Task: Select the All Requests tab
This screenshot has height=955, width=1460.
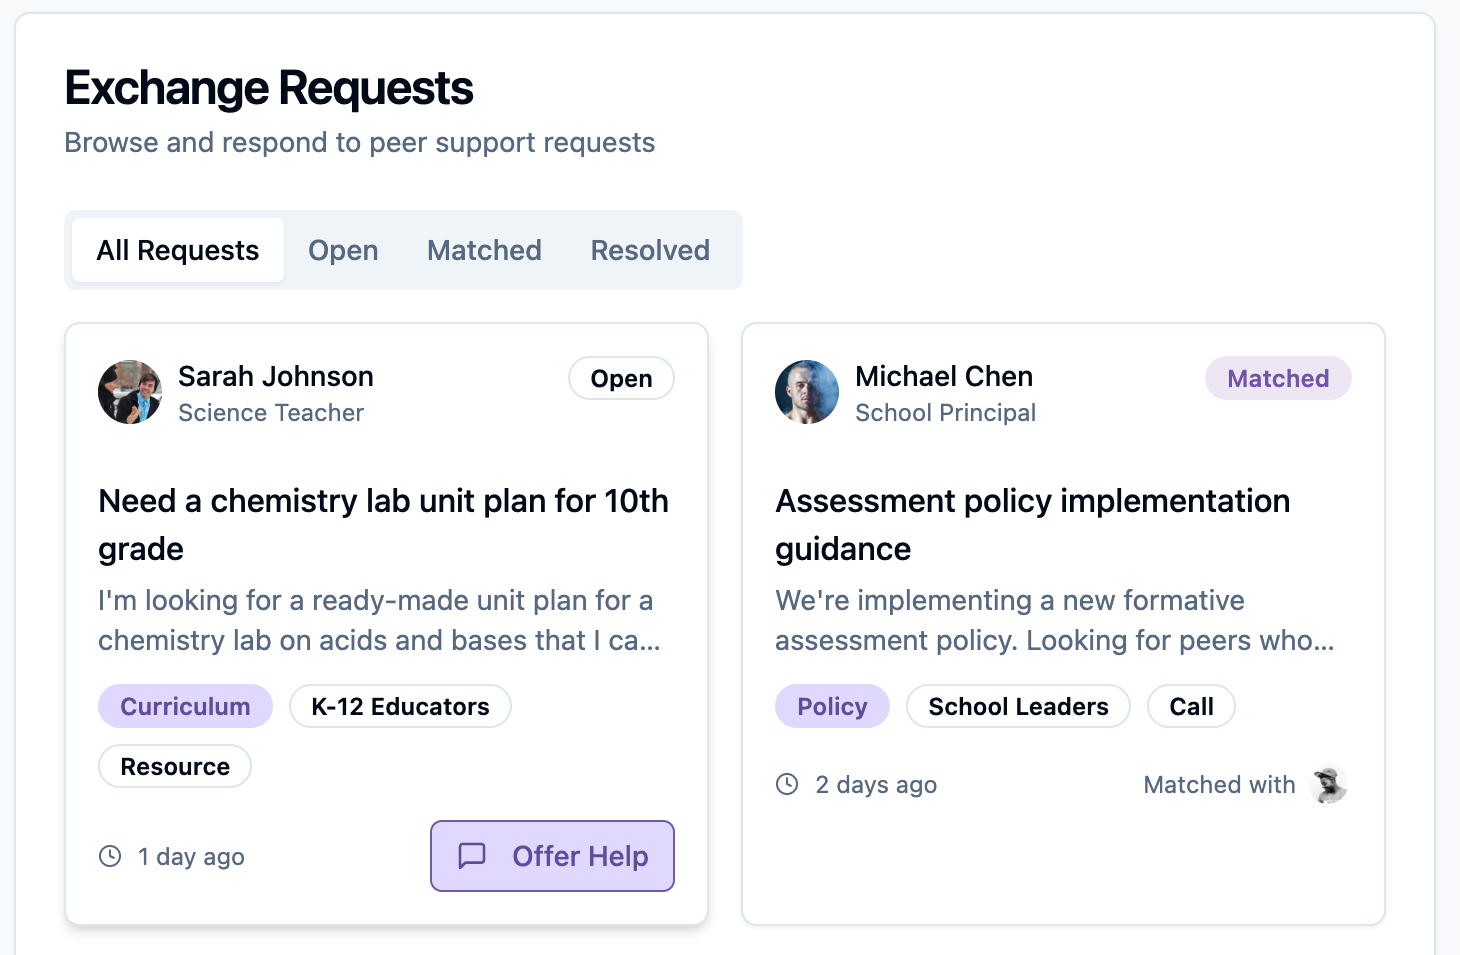Action: [178, 250]
